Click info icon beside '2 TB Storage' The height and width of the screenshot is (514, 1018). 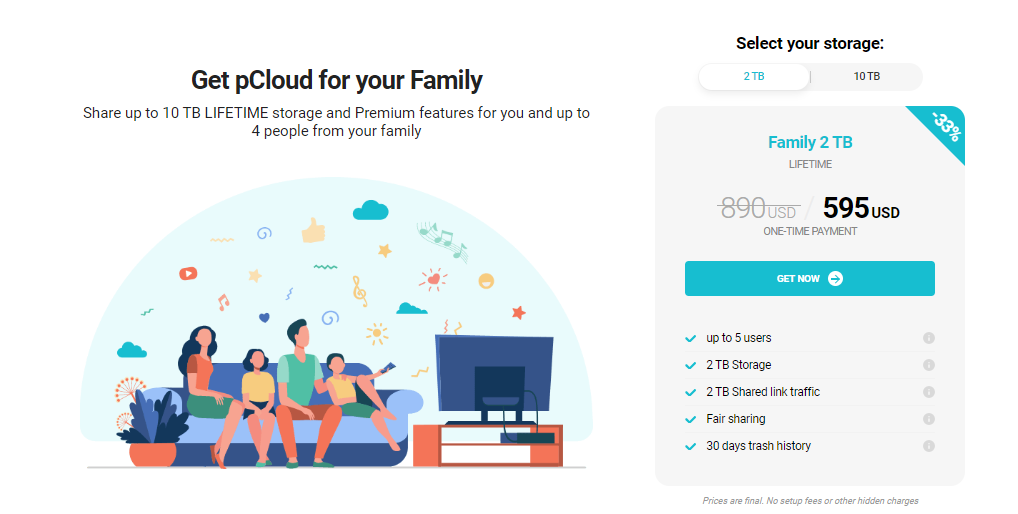pyautogui.click(x=929, y=365)
